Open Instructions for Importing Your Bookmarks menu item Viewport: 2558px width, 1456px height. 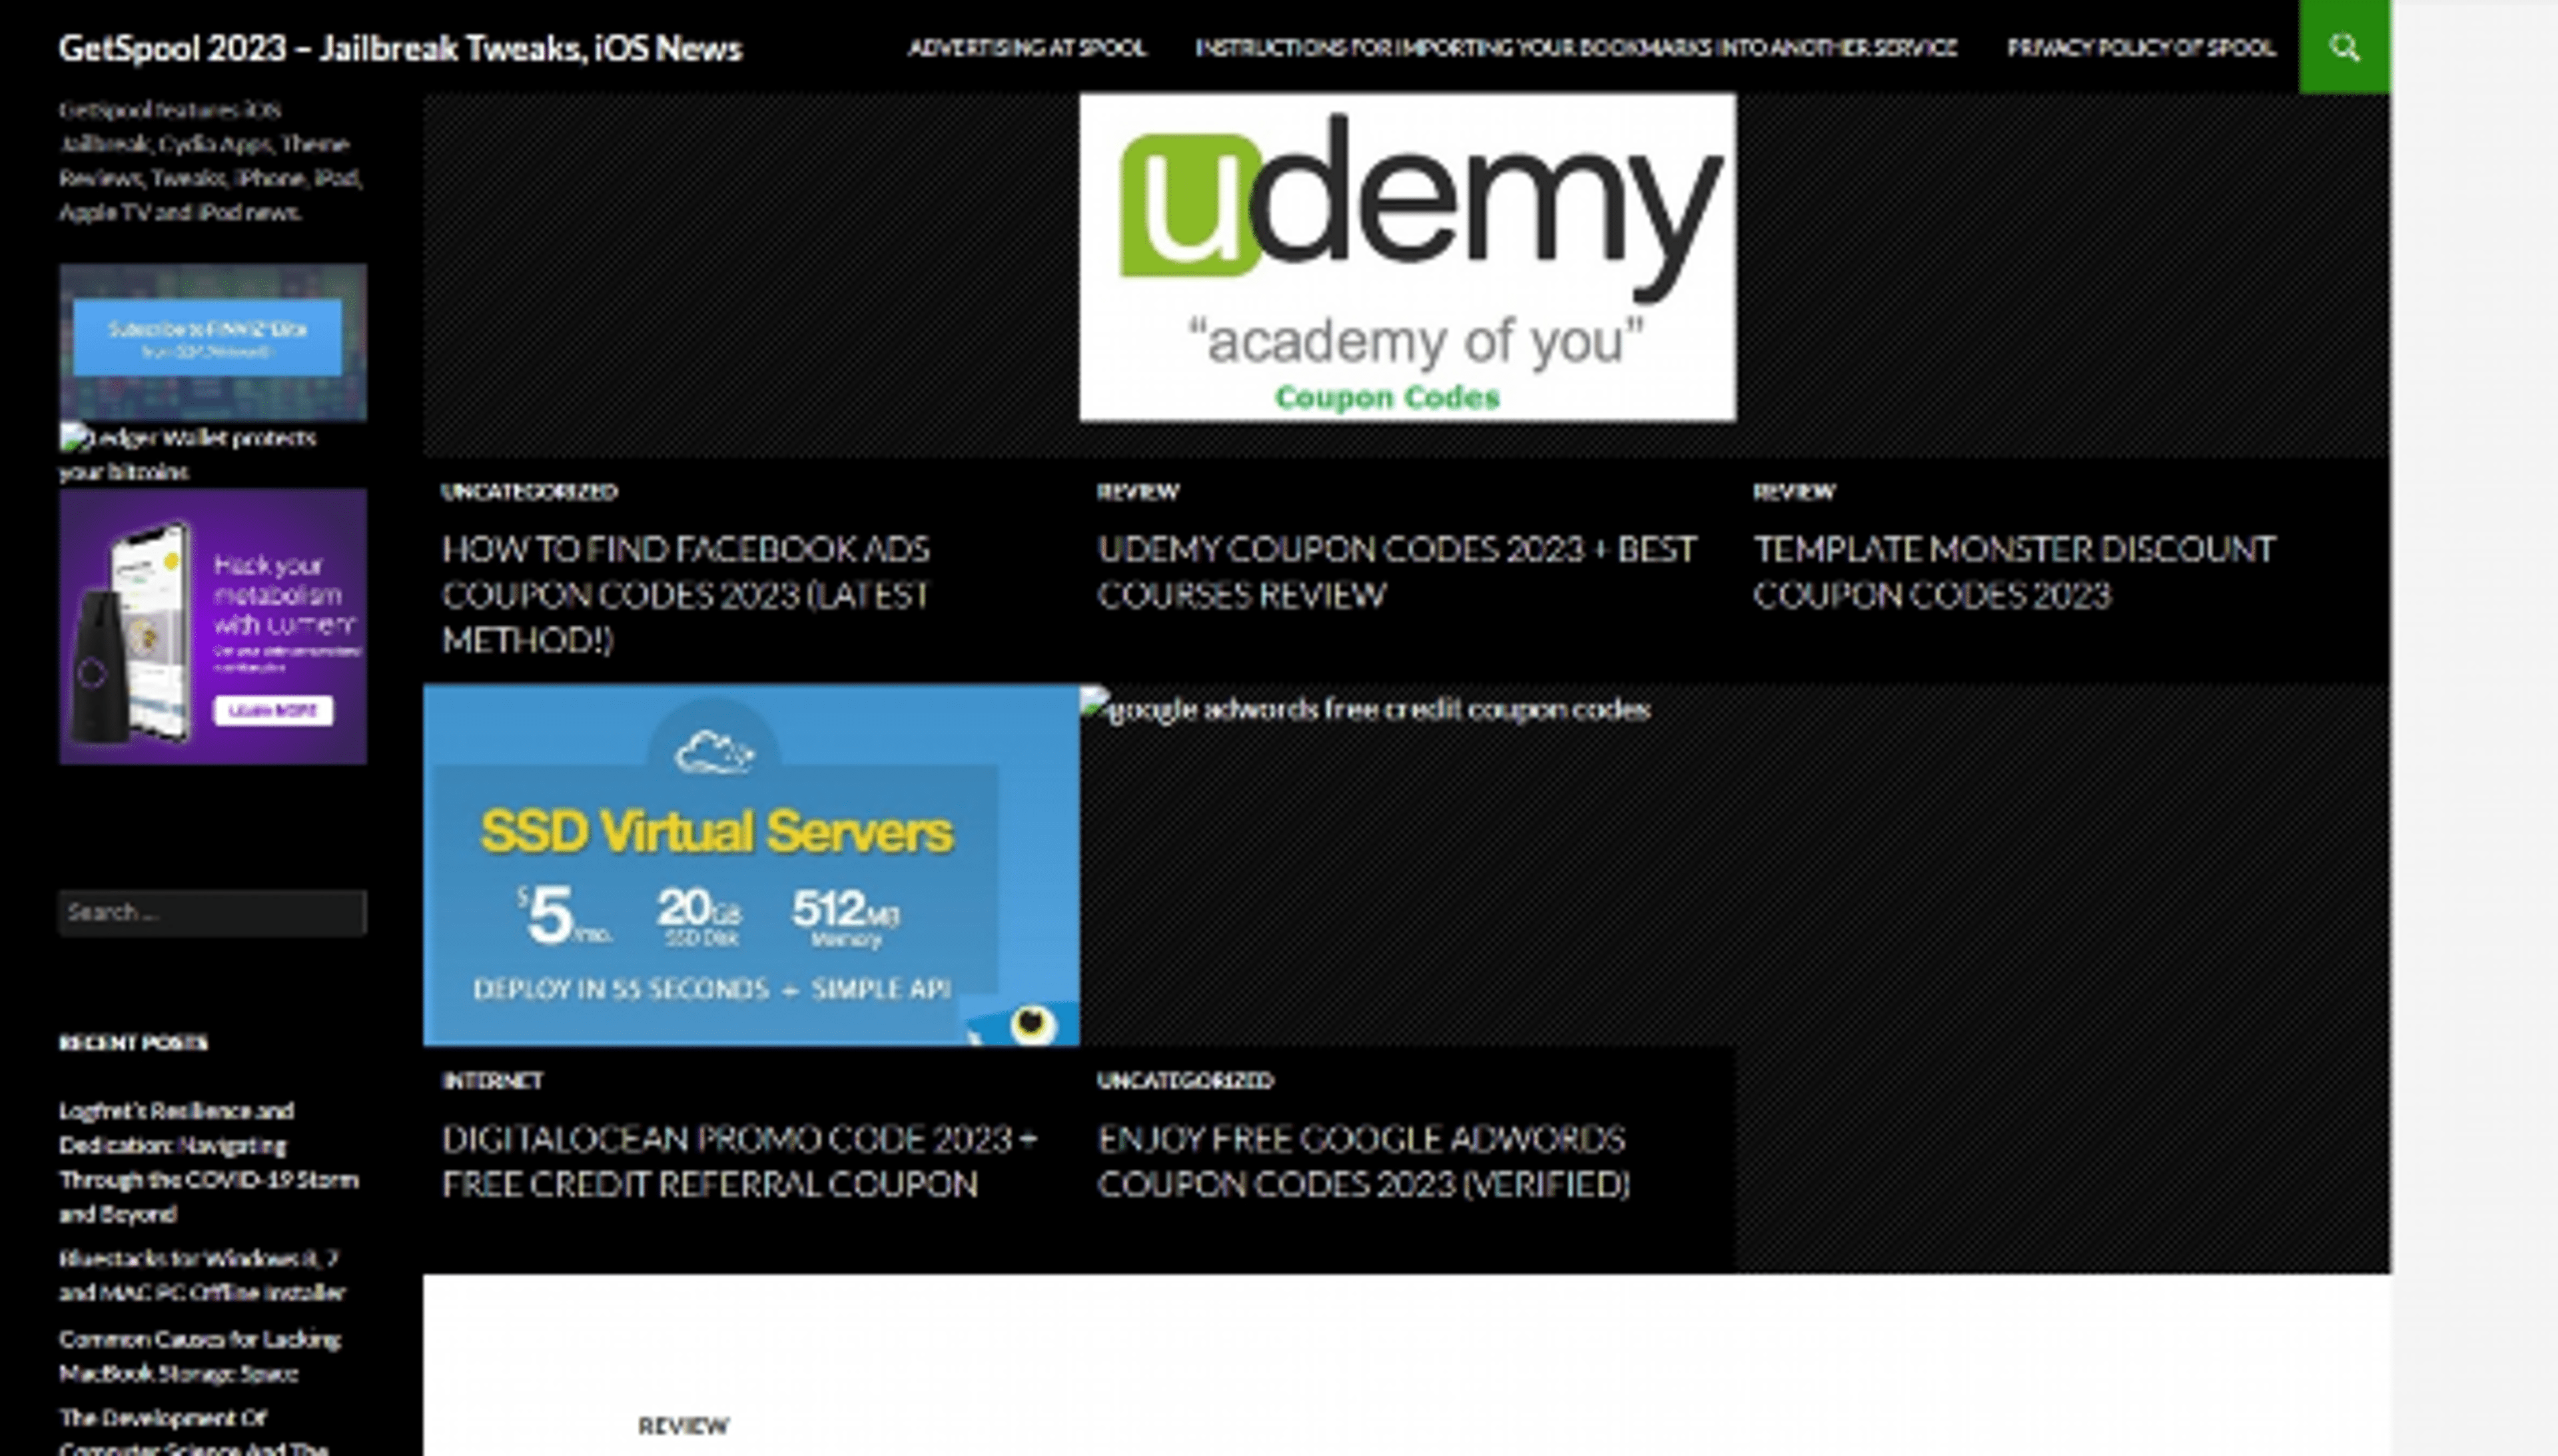pos(1575,48)
